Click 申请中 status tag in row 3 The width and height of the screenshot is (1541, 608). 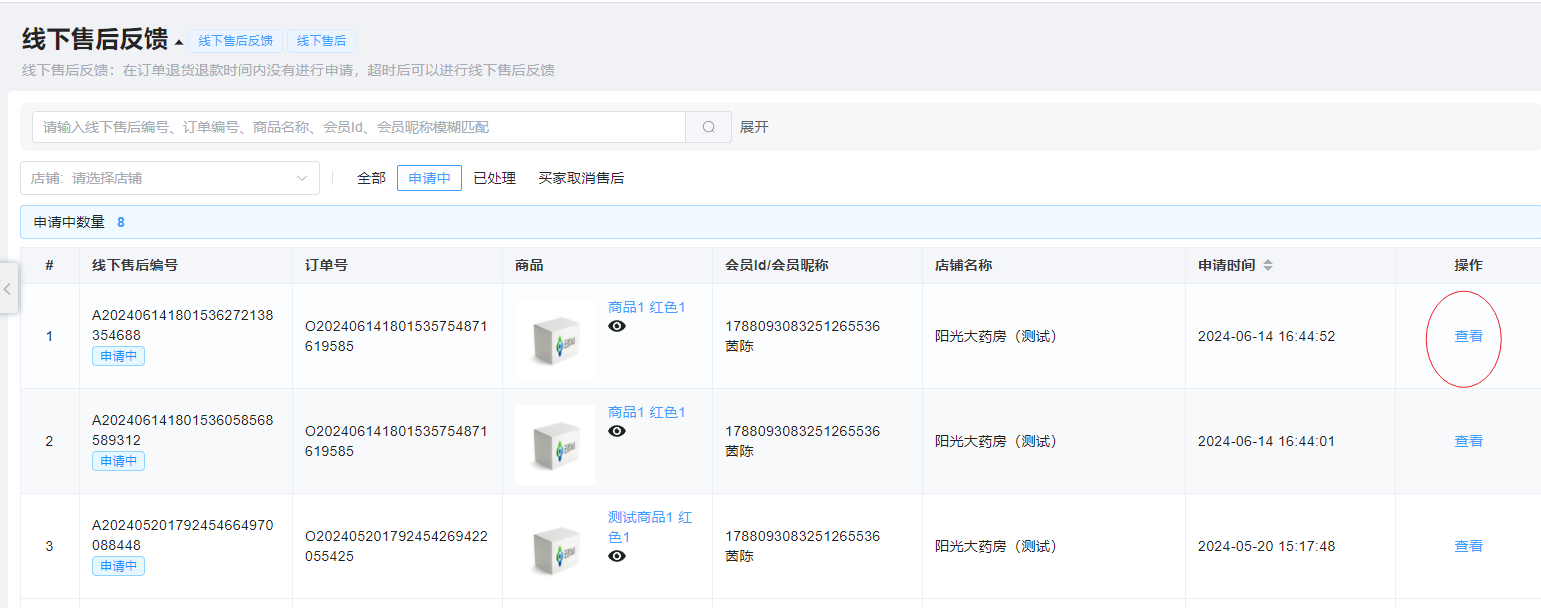click(118, 566)
